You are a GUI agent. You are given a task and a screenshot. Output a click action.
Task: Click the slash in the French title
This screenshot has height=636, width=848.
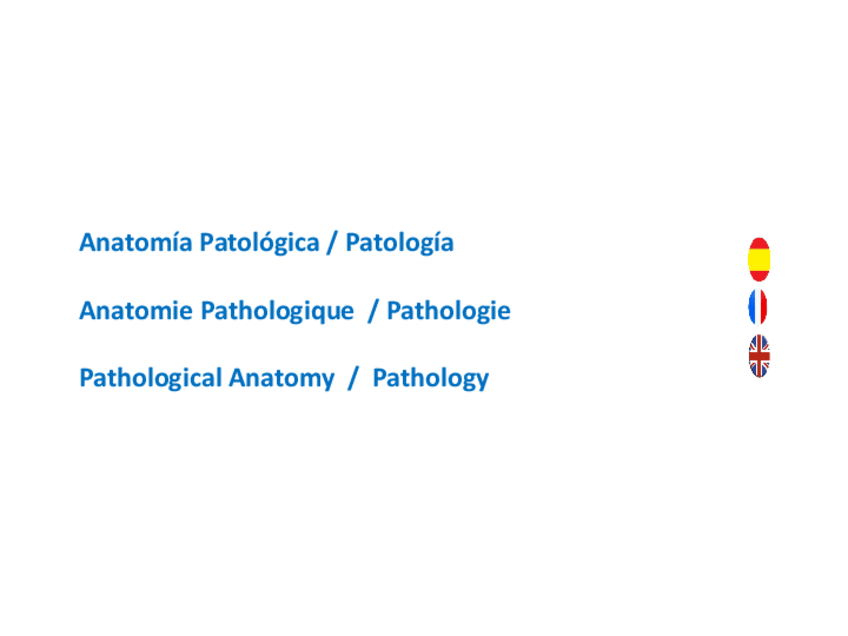373,311
